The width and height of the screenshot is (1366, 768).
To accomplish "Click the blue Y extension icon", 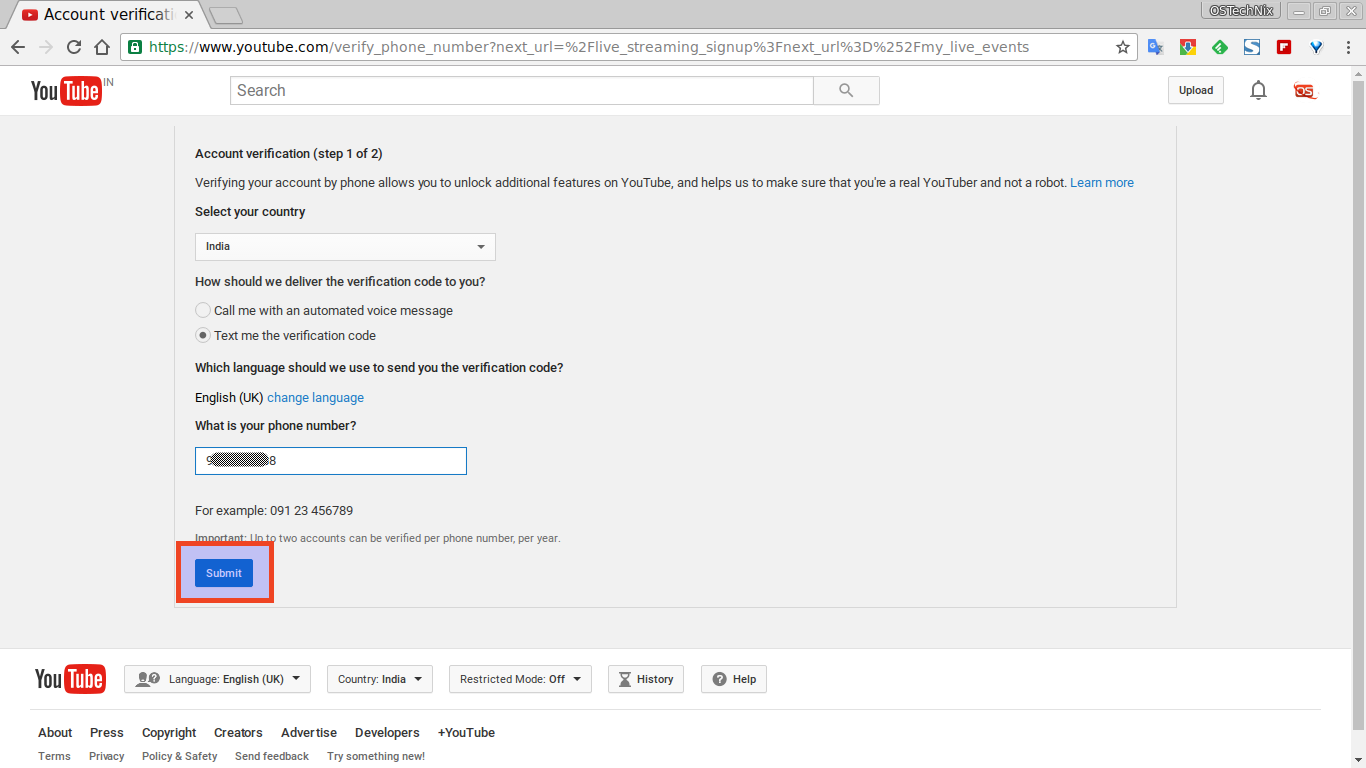I will point(1316,47).
